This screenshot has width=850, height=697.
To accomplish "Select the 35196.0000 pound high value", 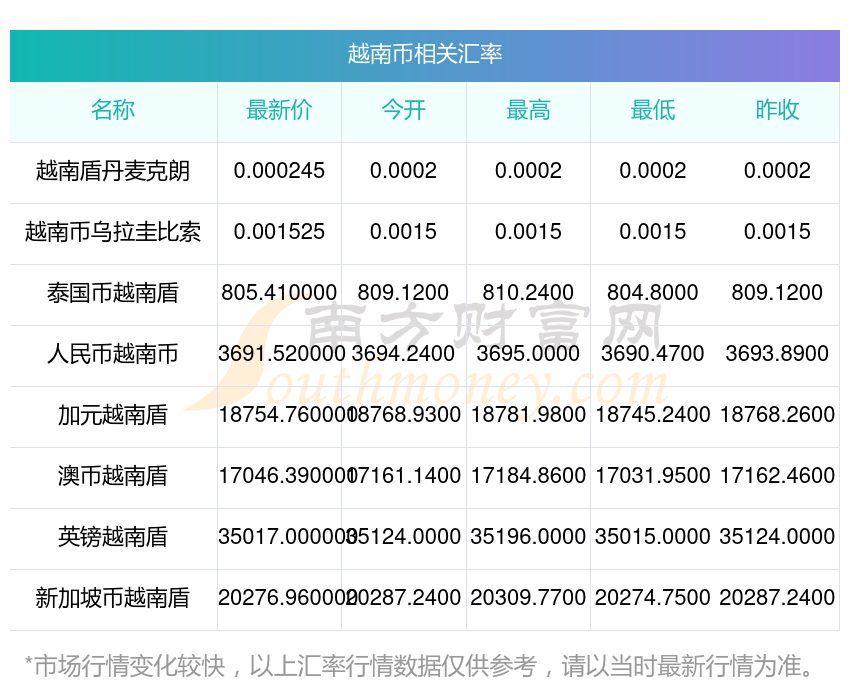I will pos(528,537).
